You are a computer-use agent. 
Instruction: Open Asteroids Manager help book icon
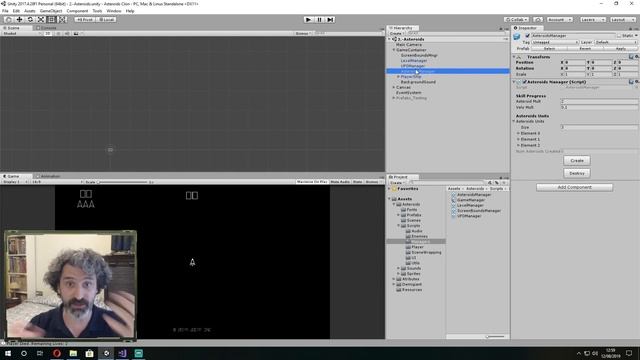(631, 82)
